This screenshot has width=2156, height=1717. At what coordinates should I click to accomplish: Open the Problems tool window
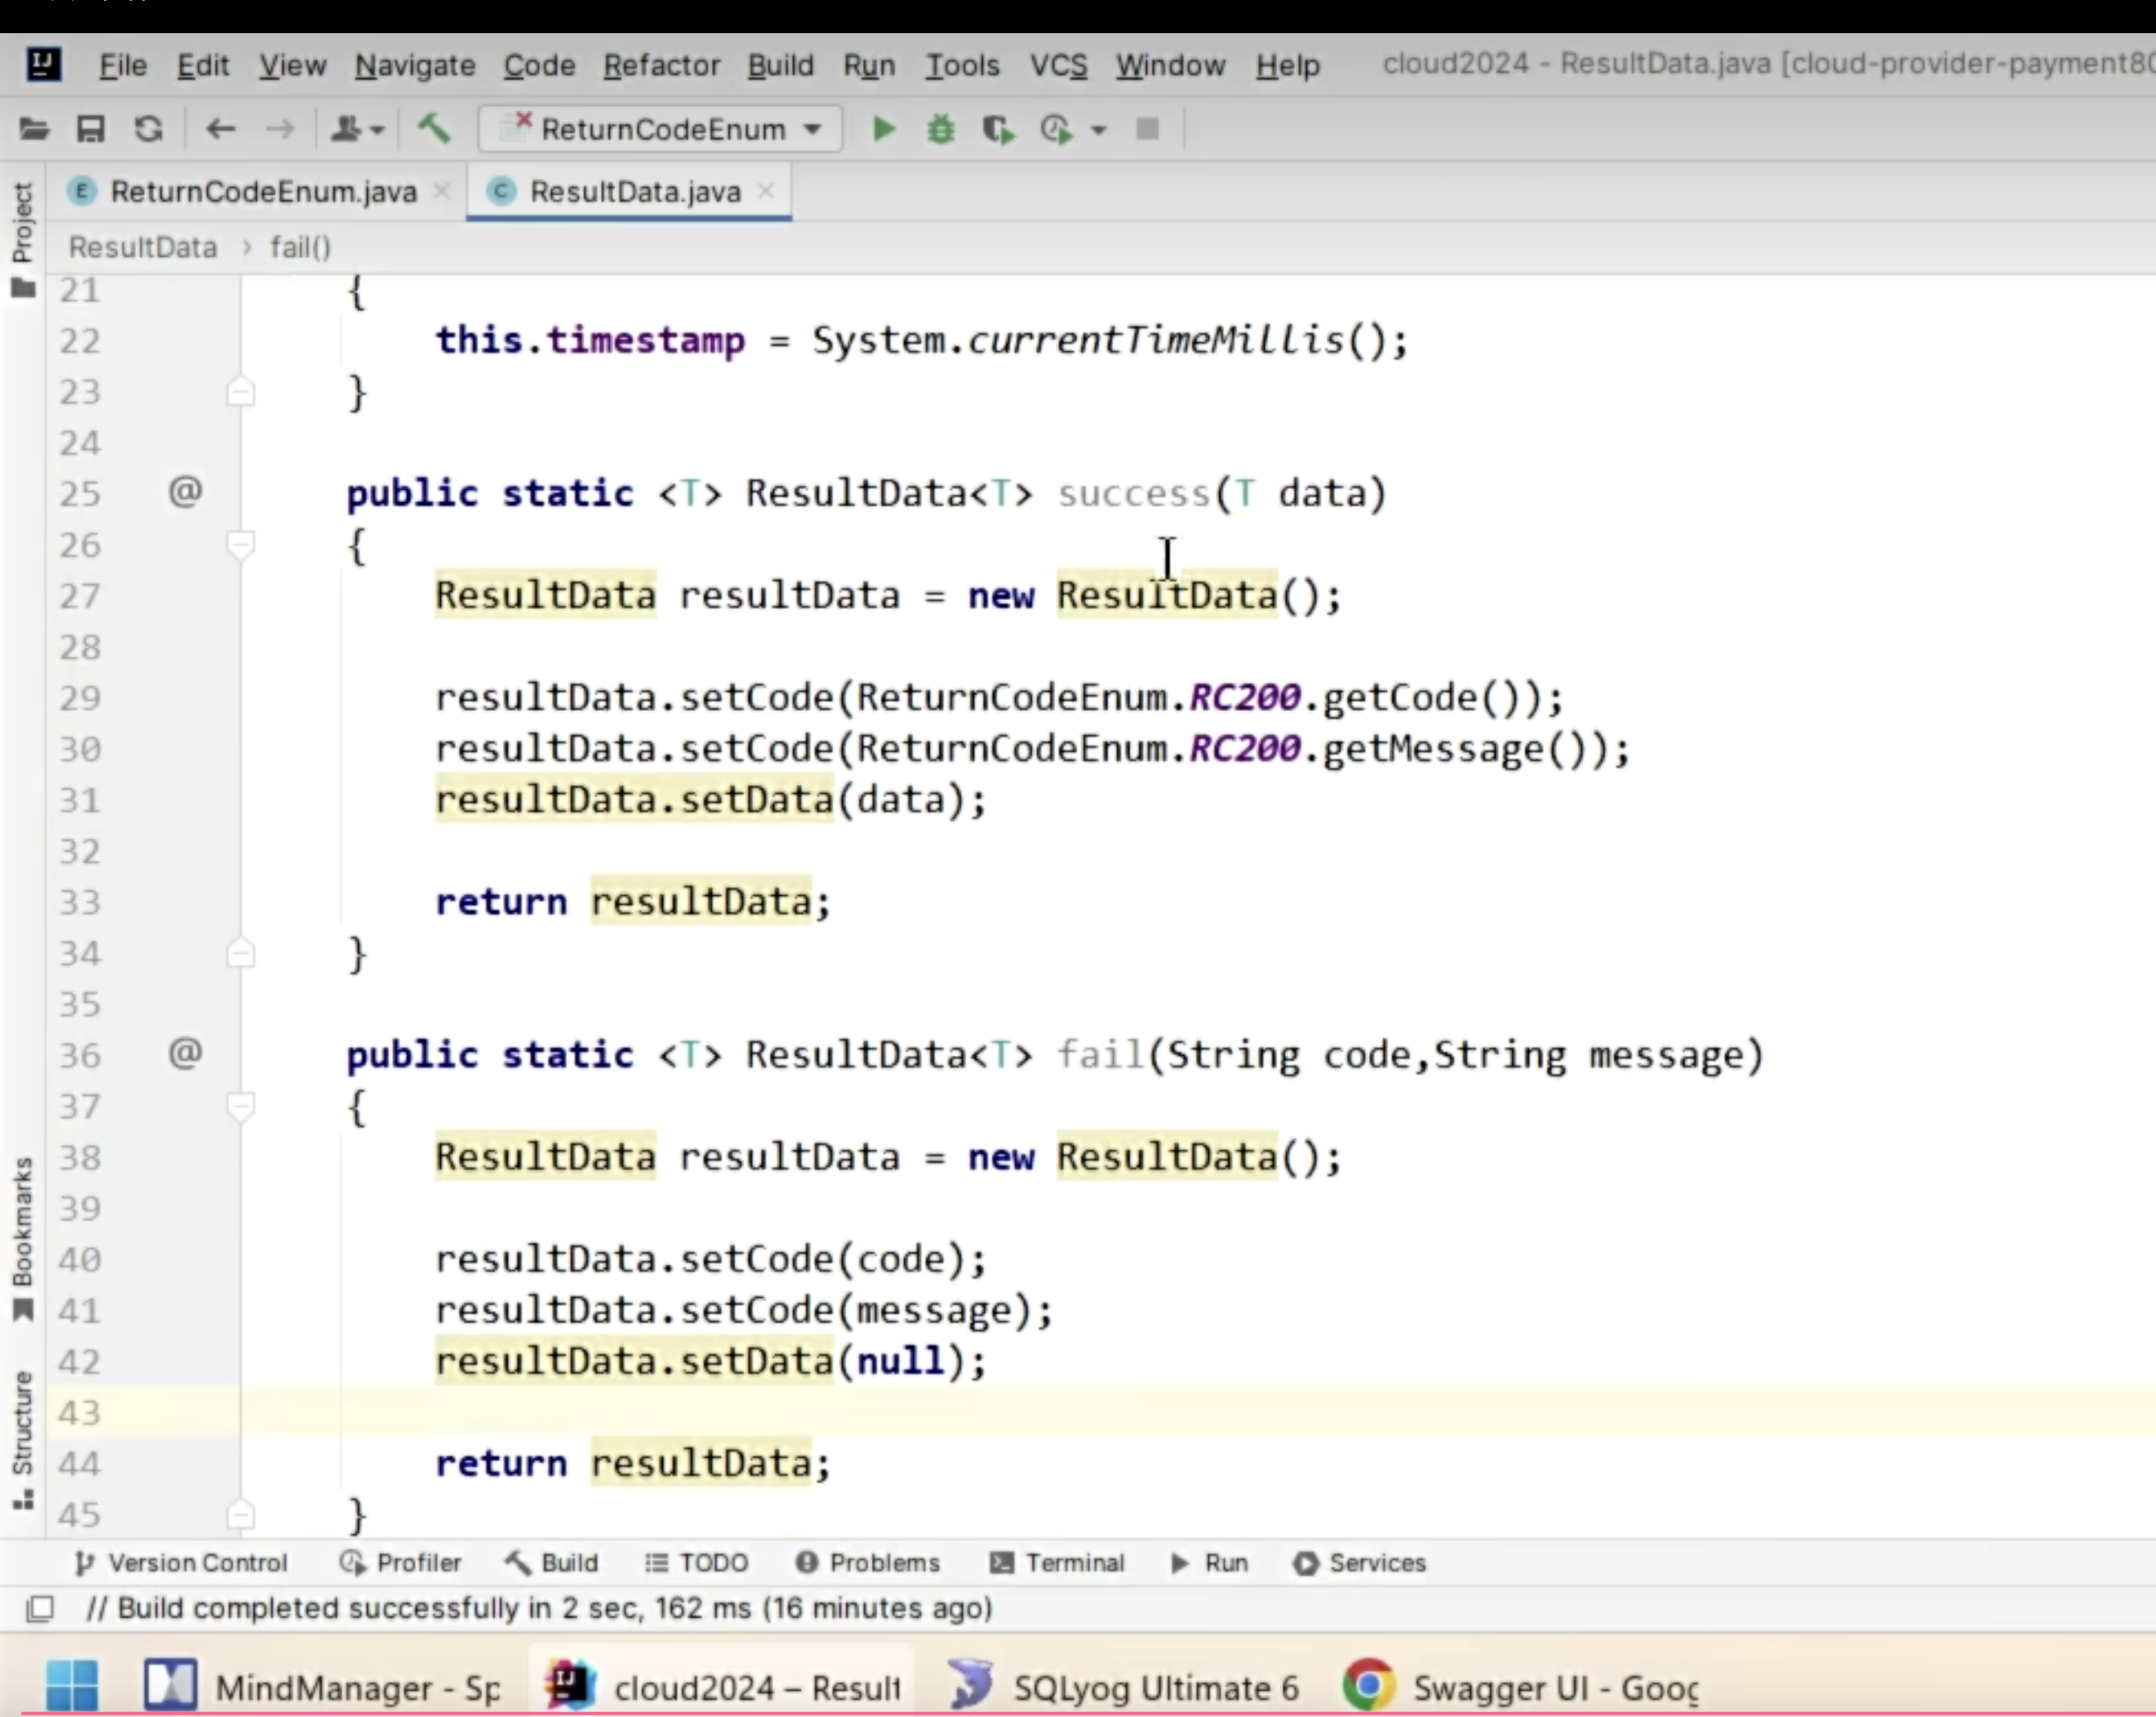[x=868, y=1562]
